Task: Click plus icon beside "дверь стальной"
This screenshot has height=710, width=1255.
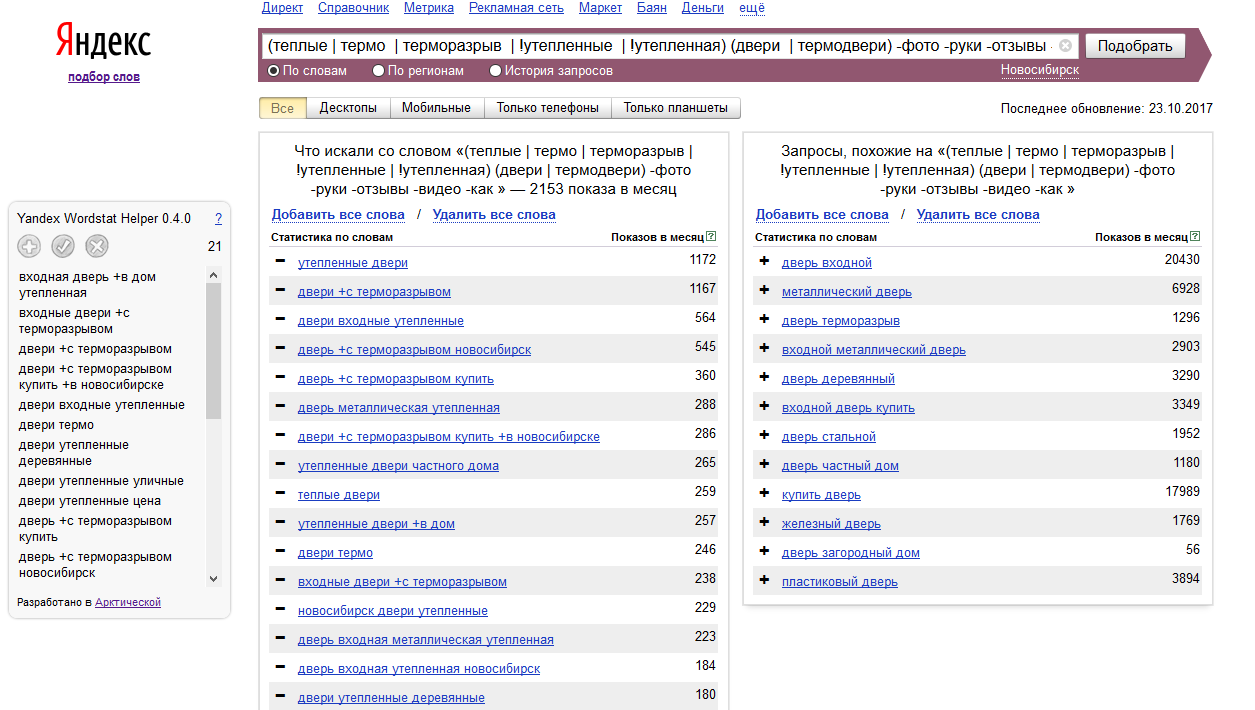Action: tap(765, 436)
